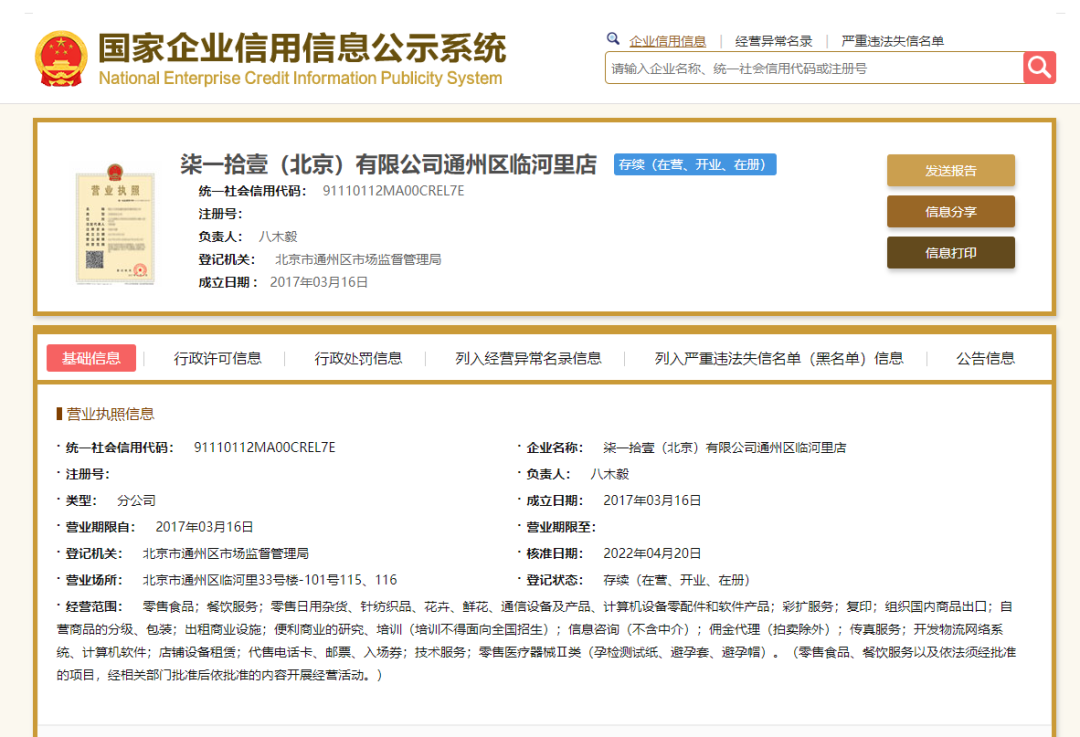Open the 列入严重违法失信名单（黑名单）信息 tab
Image resolution: width=1080 pixels, height=737 pixels.
point(779,358)
